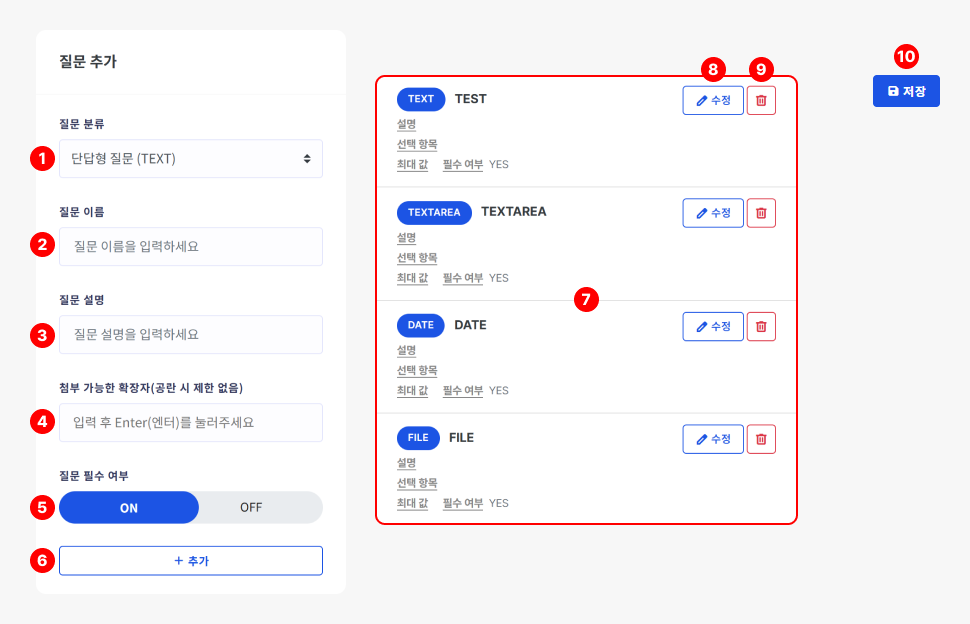Remove the DATE question via trash icon
The image size is (970, 624).
coord(761,326)
